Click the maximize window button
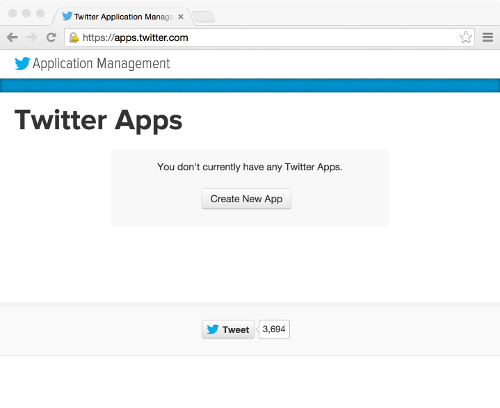 coord(40,13)
